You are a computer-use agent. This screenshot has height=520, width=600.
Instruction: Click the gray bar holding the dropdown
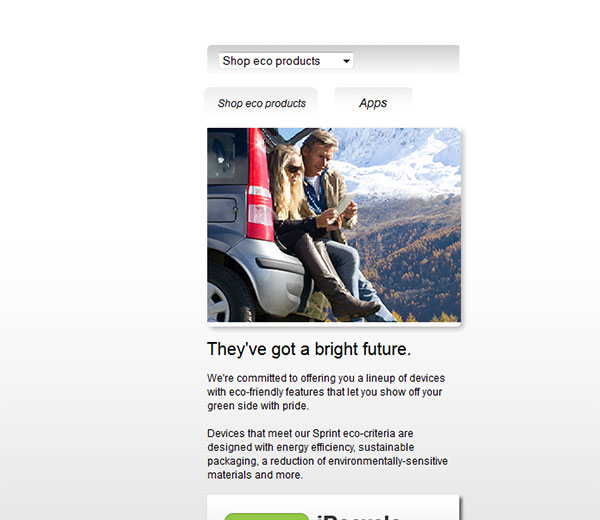click(333, 59)
